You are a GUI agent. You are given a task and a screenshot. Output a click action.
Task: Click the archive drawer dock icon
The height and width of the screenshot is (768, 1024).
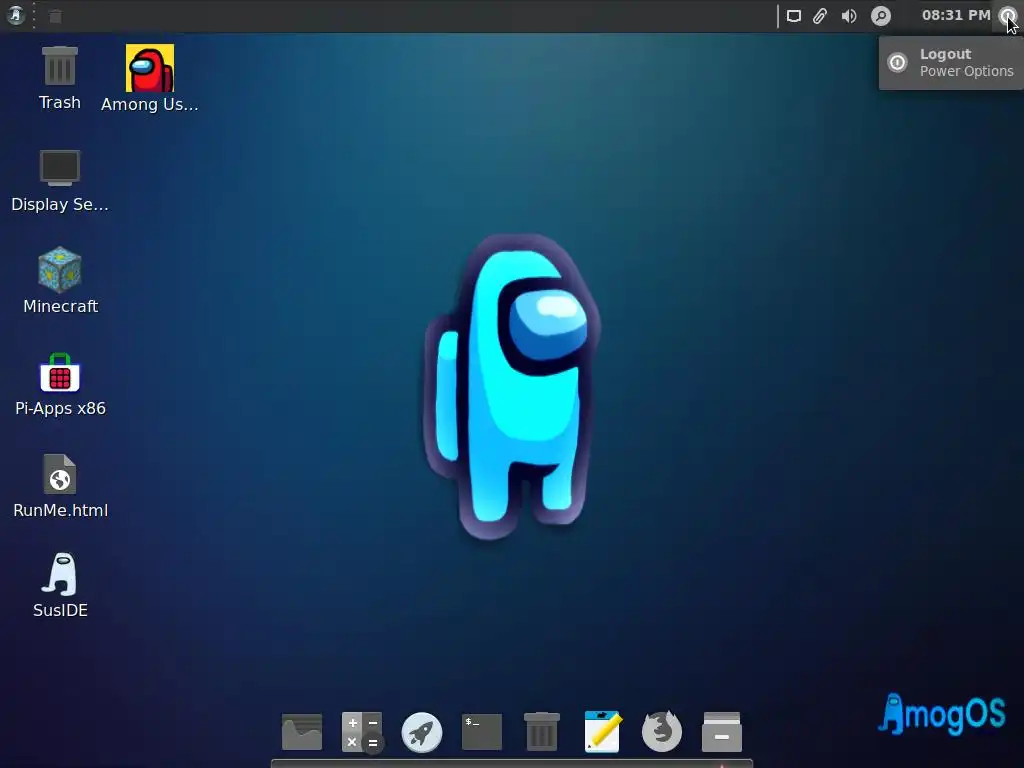[x=722, y=731]
